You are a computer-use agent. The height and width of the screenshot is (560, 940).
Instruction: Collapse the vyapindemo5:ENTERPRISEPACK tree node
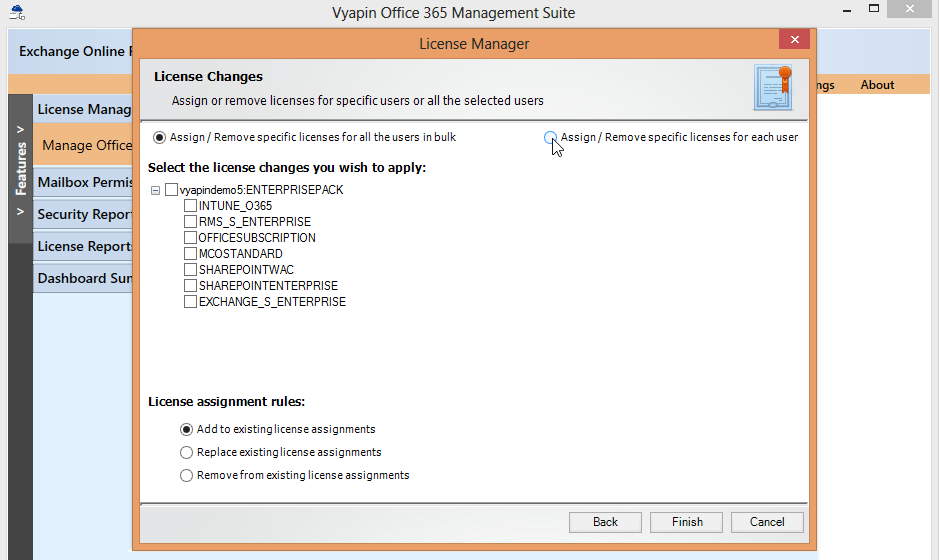point(155,190)
